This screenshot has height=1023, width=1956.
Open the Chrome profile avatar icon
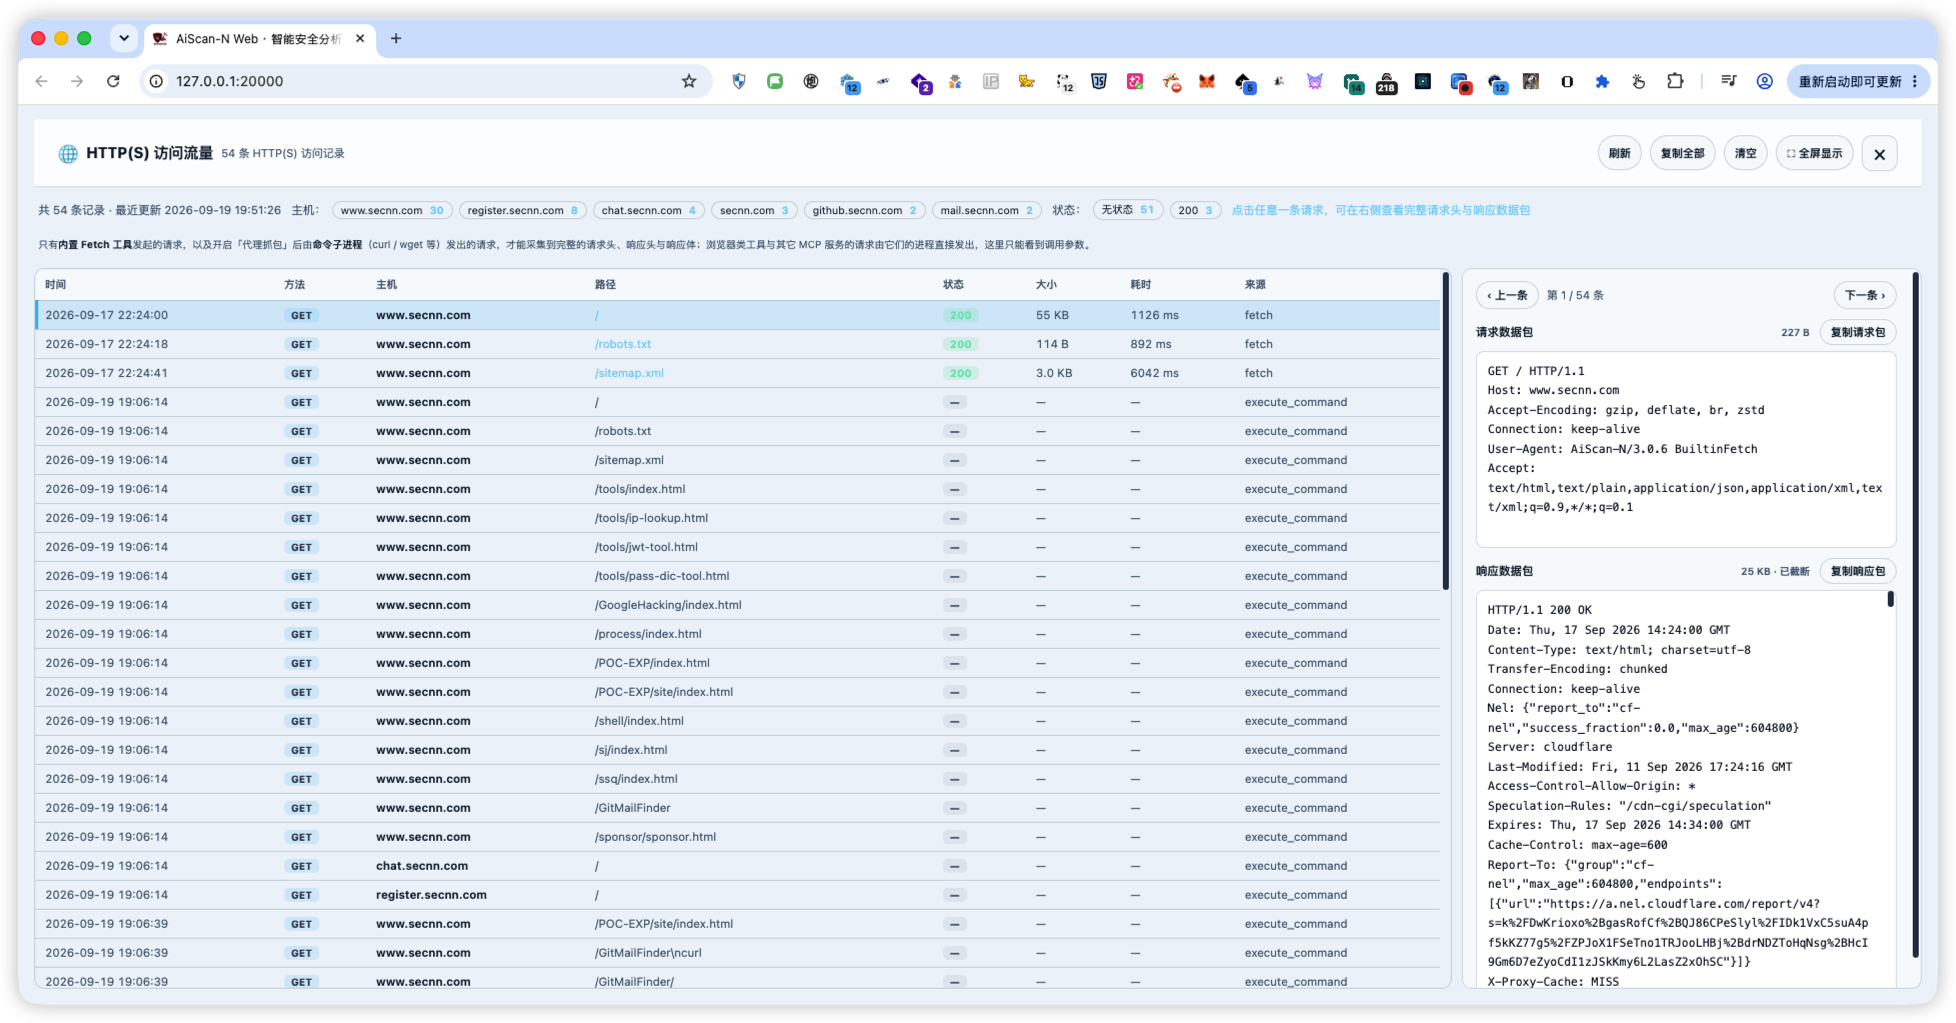[1765, 81]
